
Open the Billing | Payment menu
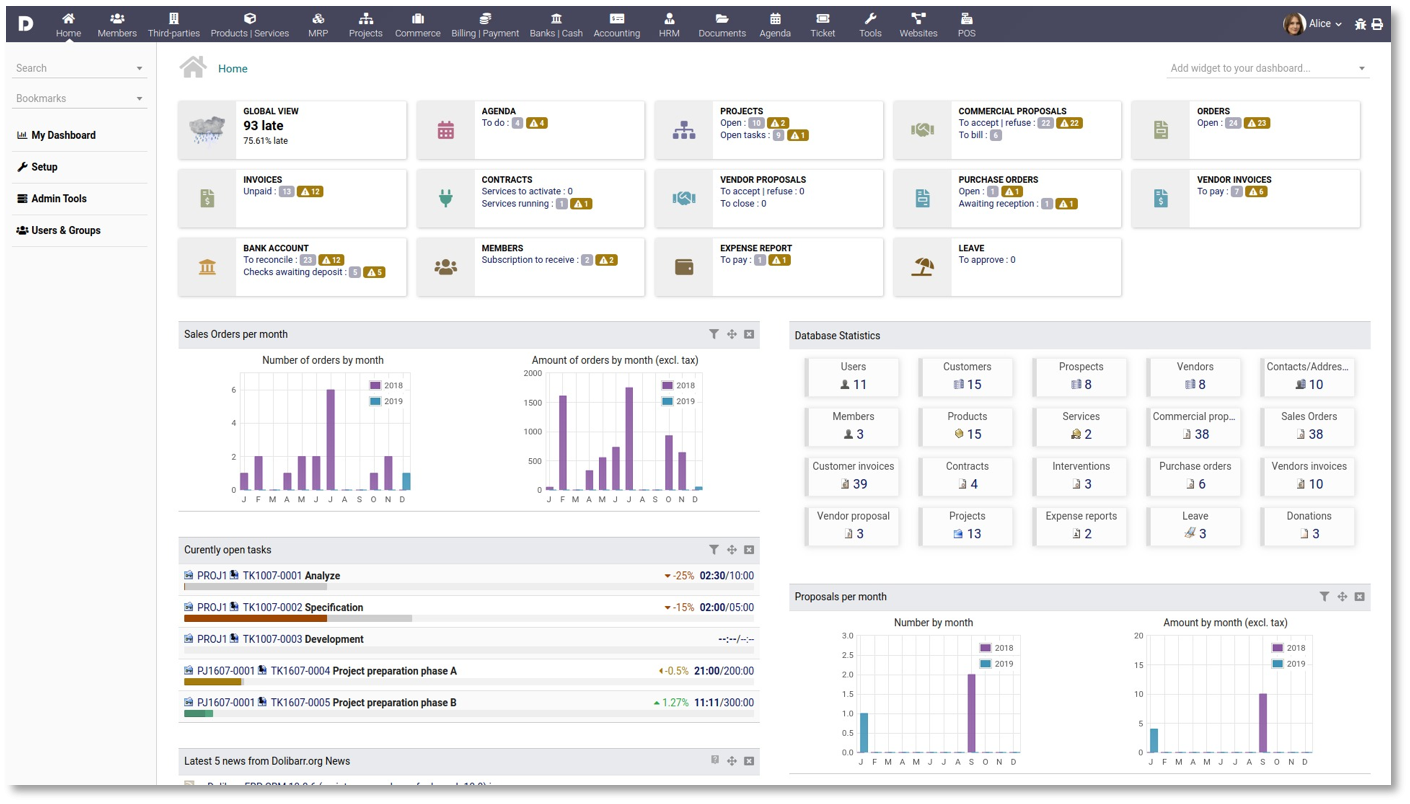pyautogui.click(x=485, y=25)
